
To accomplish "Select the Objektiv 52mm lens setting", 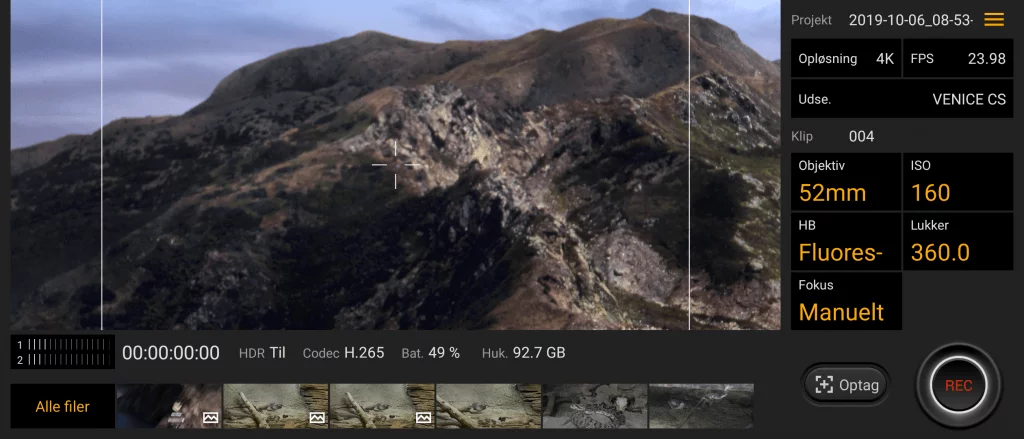I will [x=846, y=181].
